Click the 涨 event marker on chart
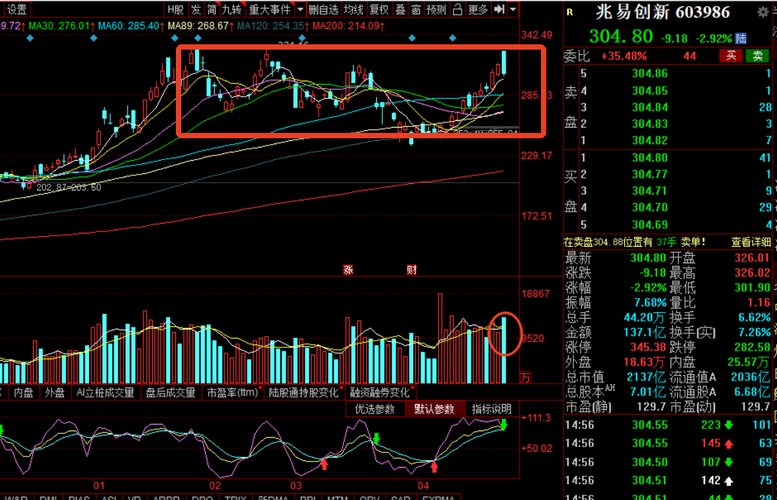The width and height of the screenshot is (777, 500). (x=348, y=270)
